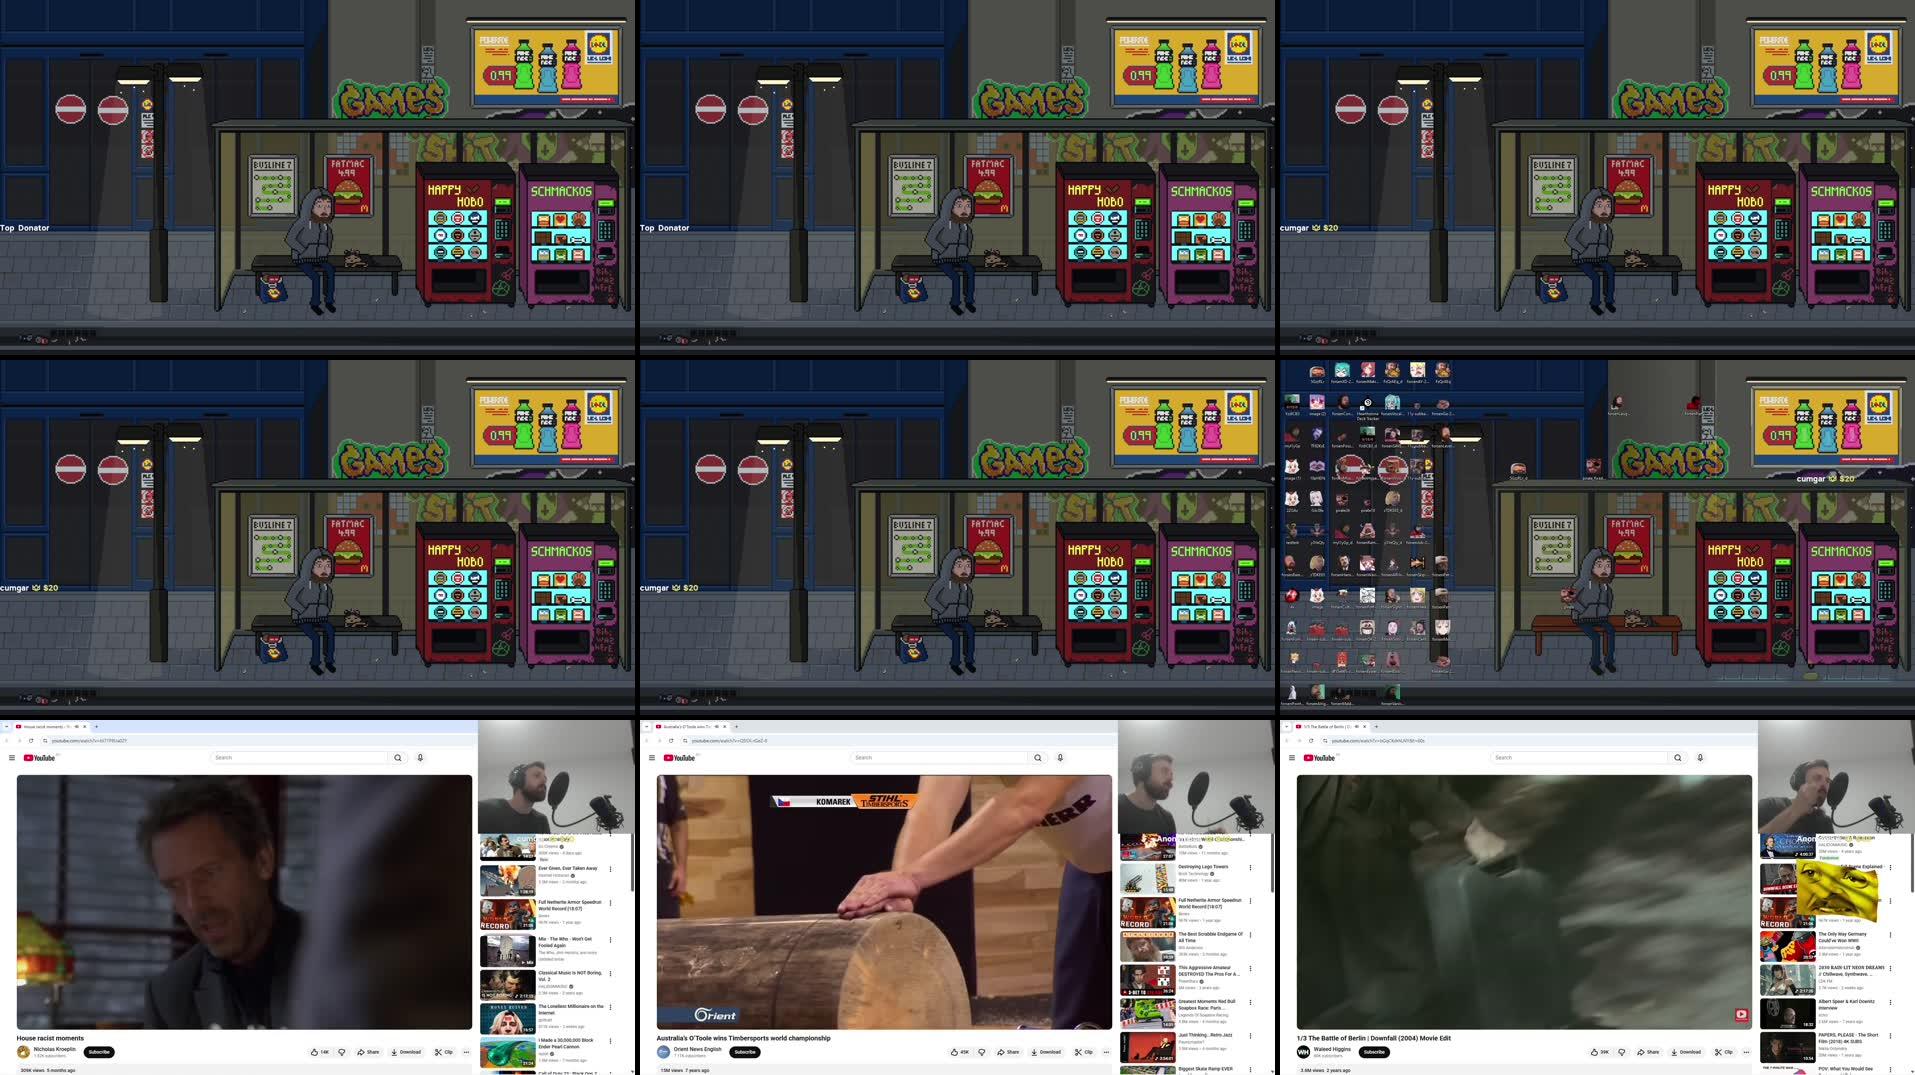Screen dimensions: 1915x1075
Task: Open the more-actions ellipsis menu under the Timbersports video
Action: pos(1105,1052)
